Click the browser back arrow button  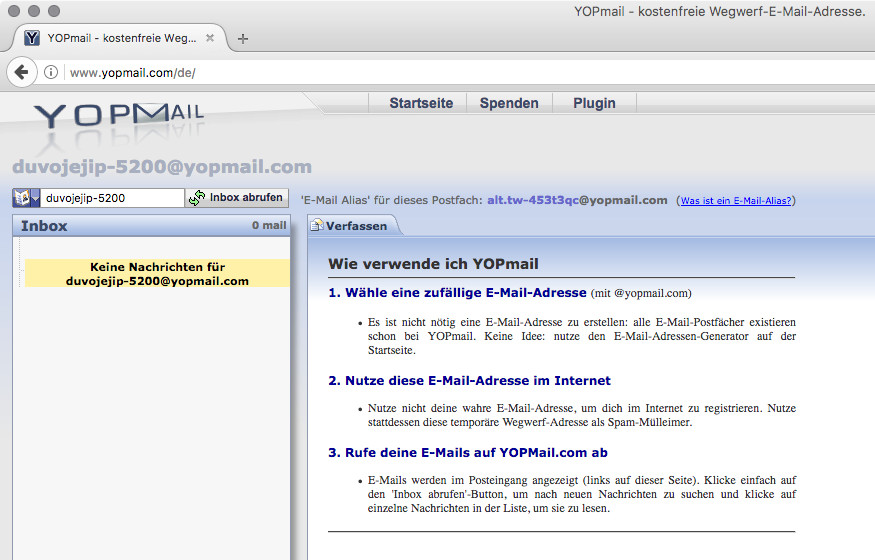[x=22, y=72]
